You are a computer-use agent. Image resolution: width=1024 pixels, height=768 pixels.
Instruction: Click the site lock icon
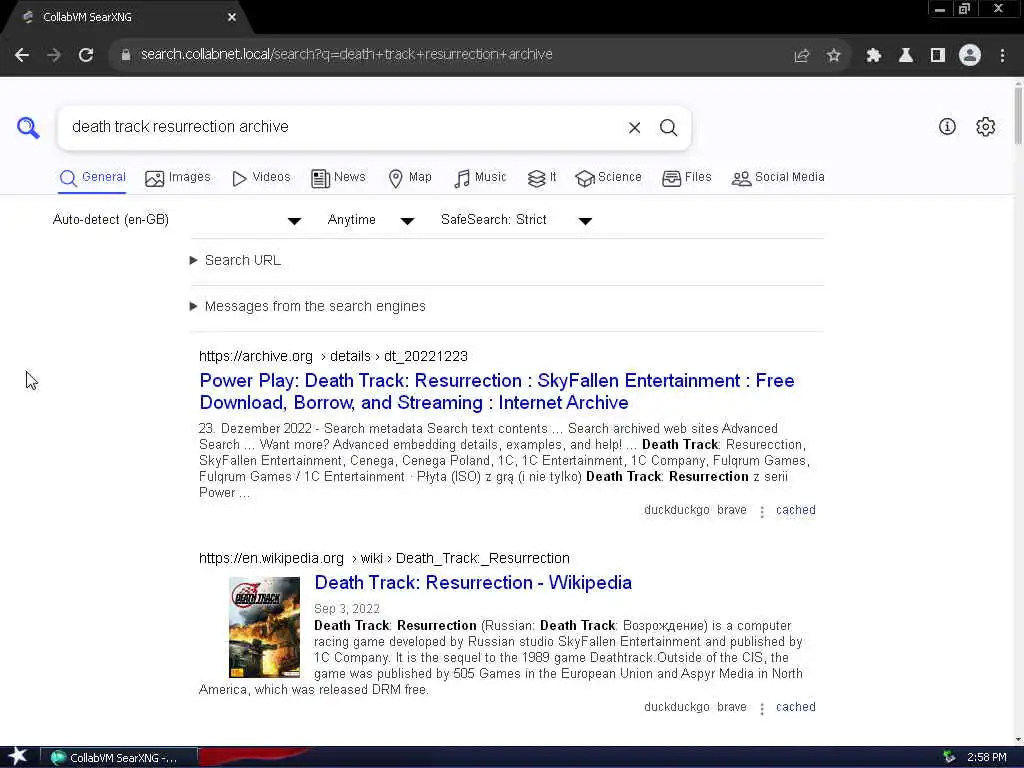(126, 55)
